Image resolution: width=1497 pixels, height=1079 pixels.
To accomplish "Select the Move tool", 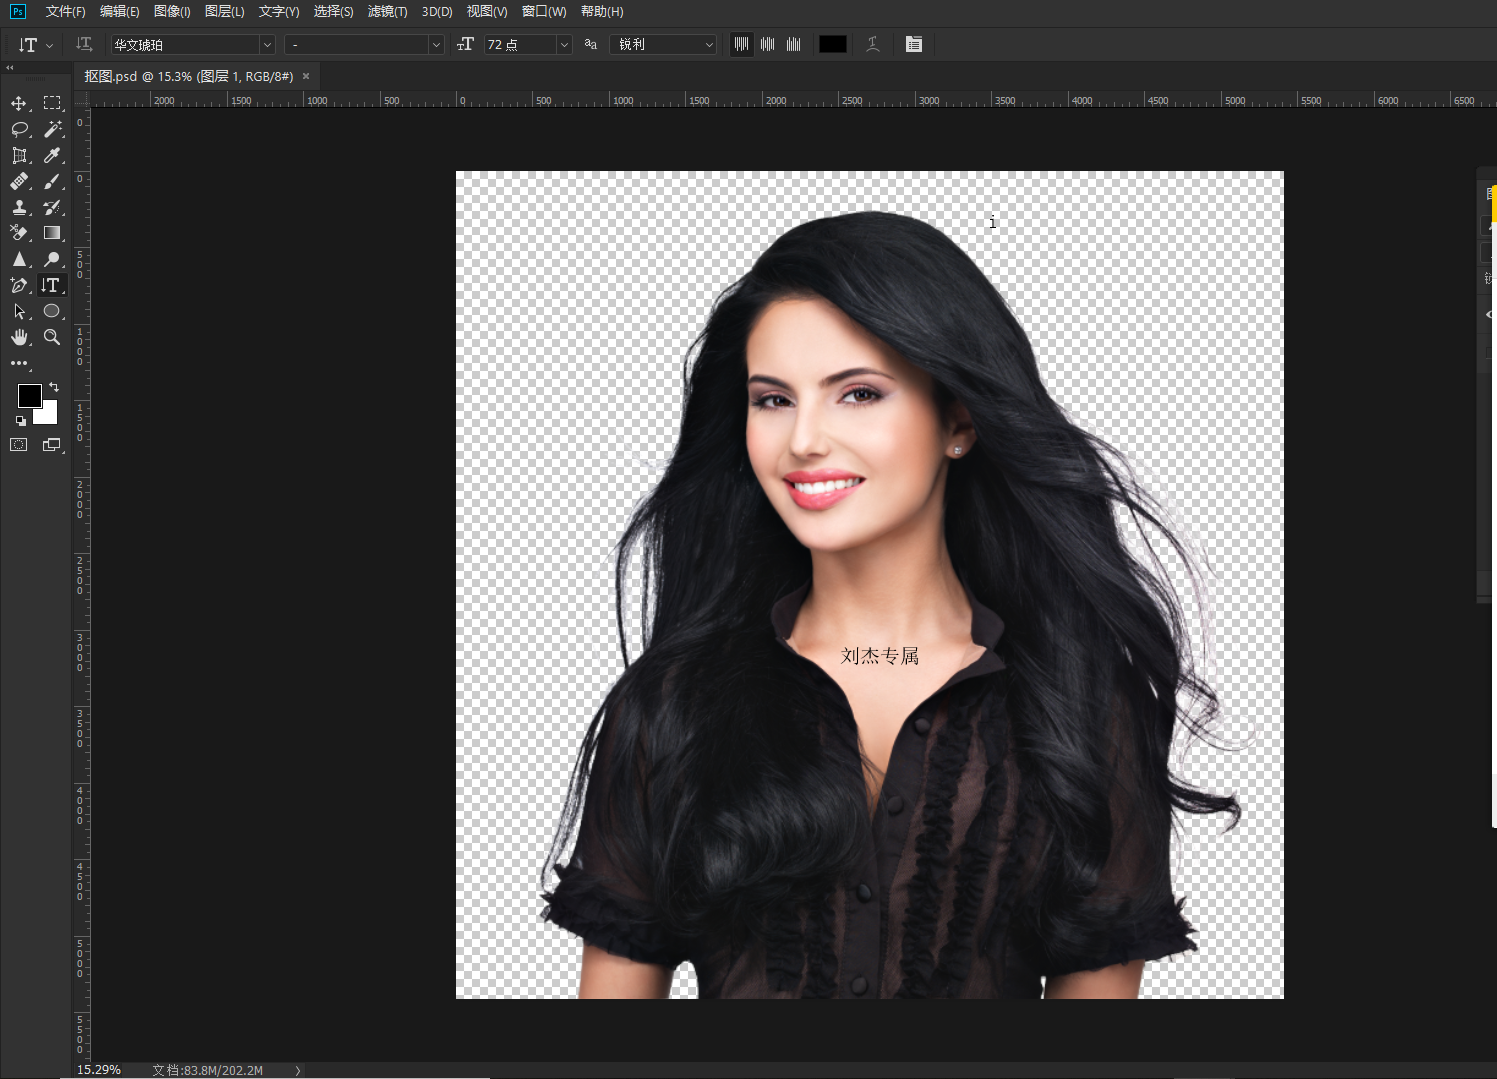I will tap(19, 103).
